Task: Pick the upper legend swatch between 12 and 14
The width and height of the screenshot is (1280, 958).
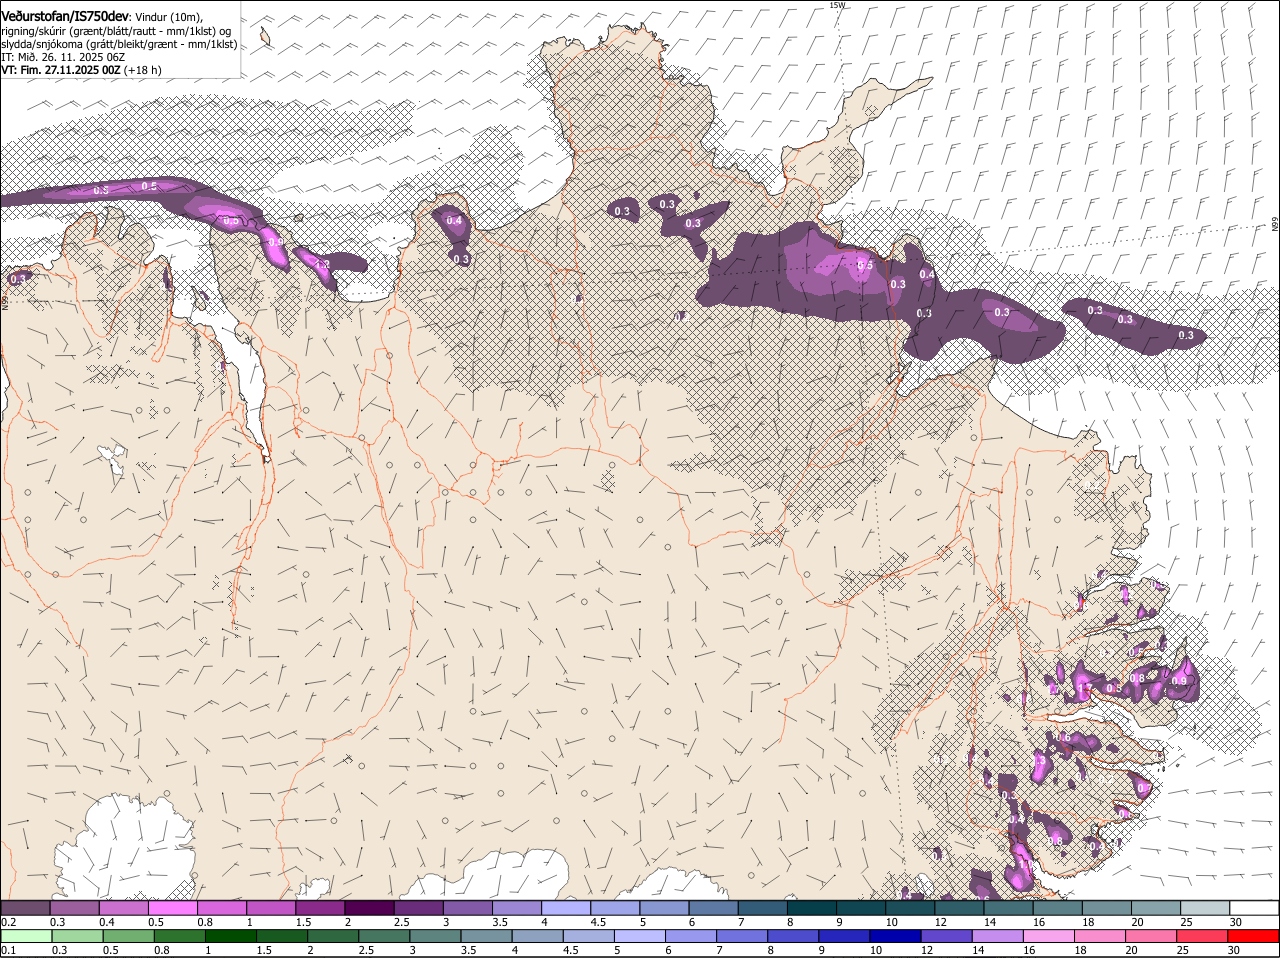Action: point(960,907)
